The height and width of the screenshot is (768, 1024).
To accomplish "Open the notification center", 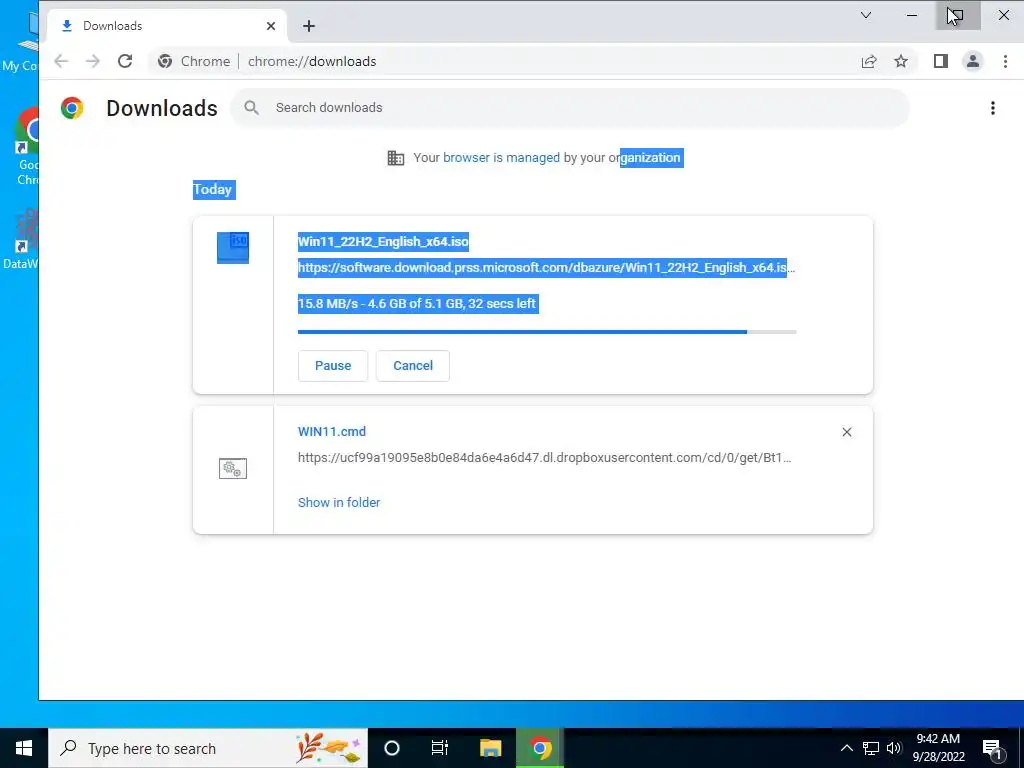I will tap(993, 748).
